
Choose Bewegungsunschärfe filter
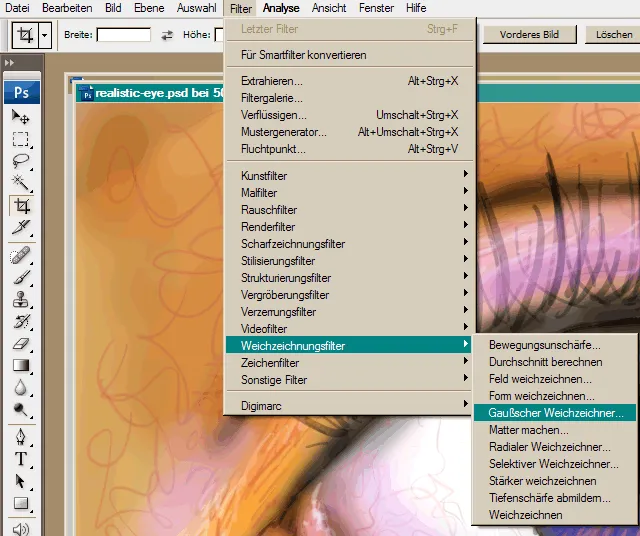tap(555, 345)
